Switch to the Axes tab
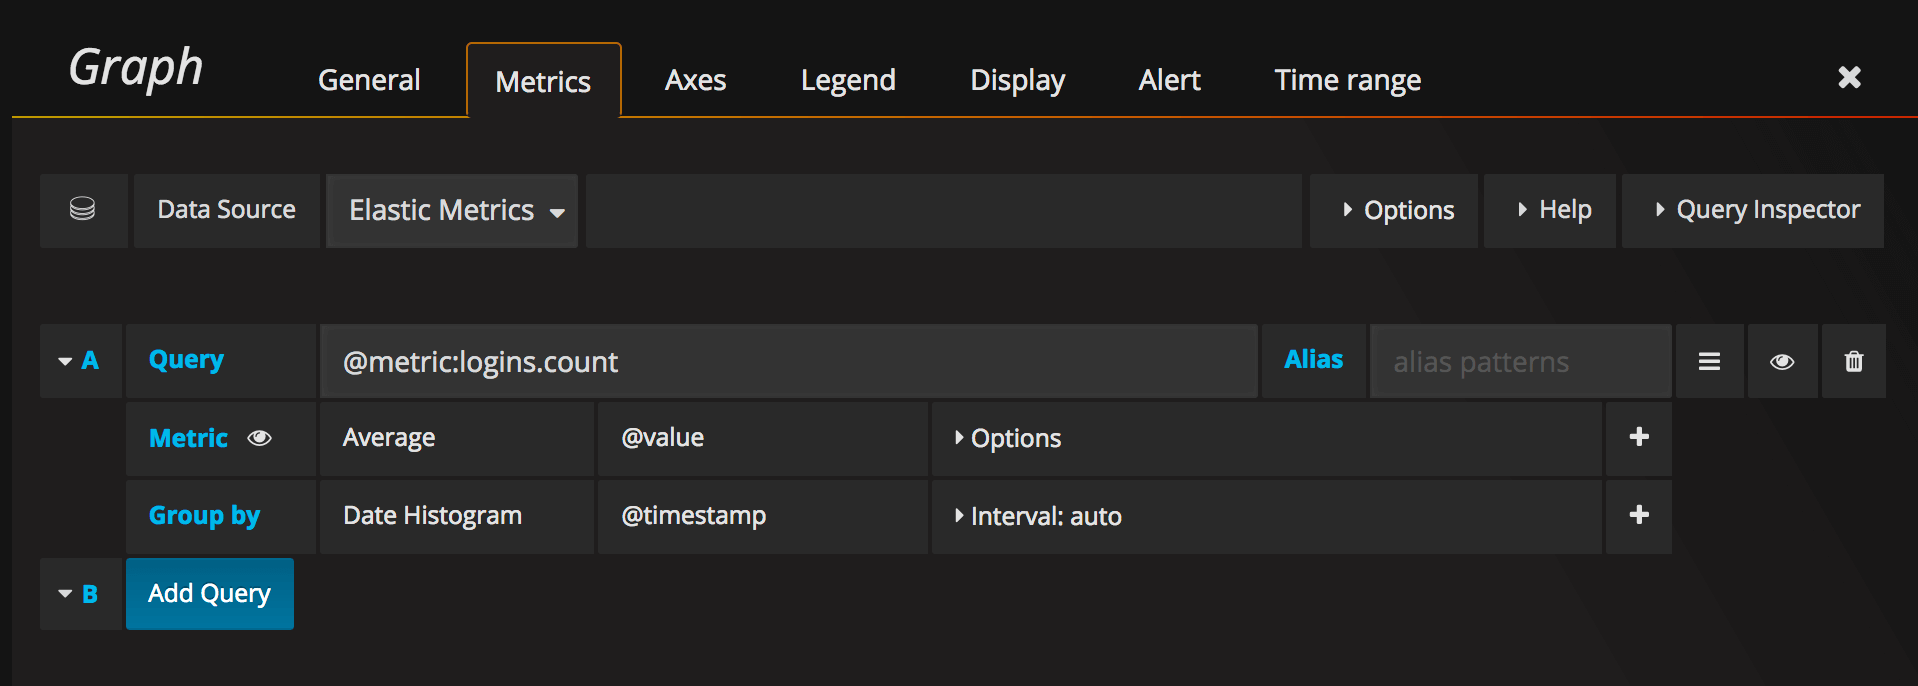Viewport: 1918px width, 686px height. (695, 80)
